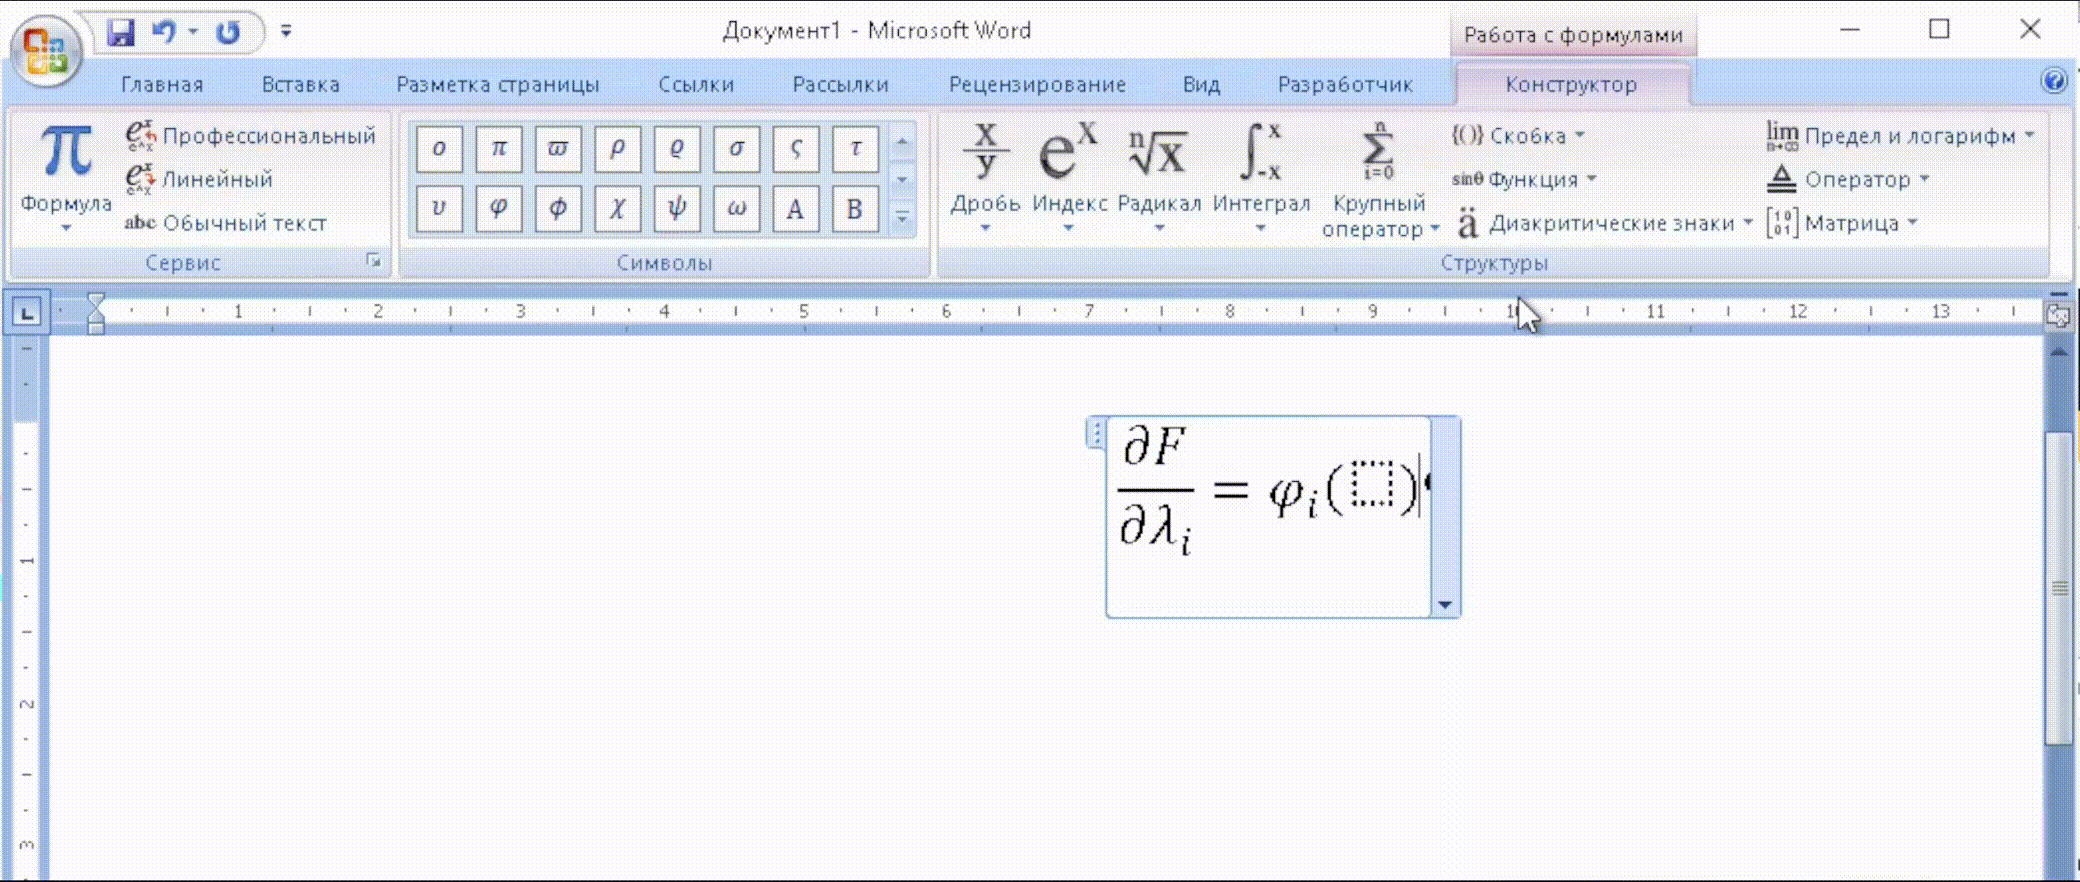Screen dimensions: 2080x882
Task: Insert the tau symbol
Action: pos(855,150)
